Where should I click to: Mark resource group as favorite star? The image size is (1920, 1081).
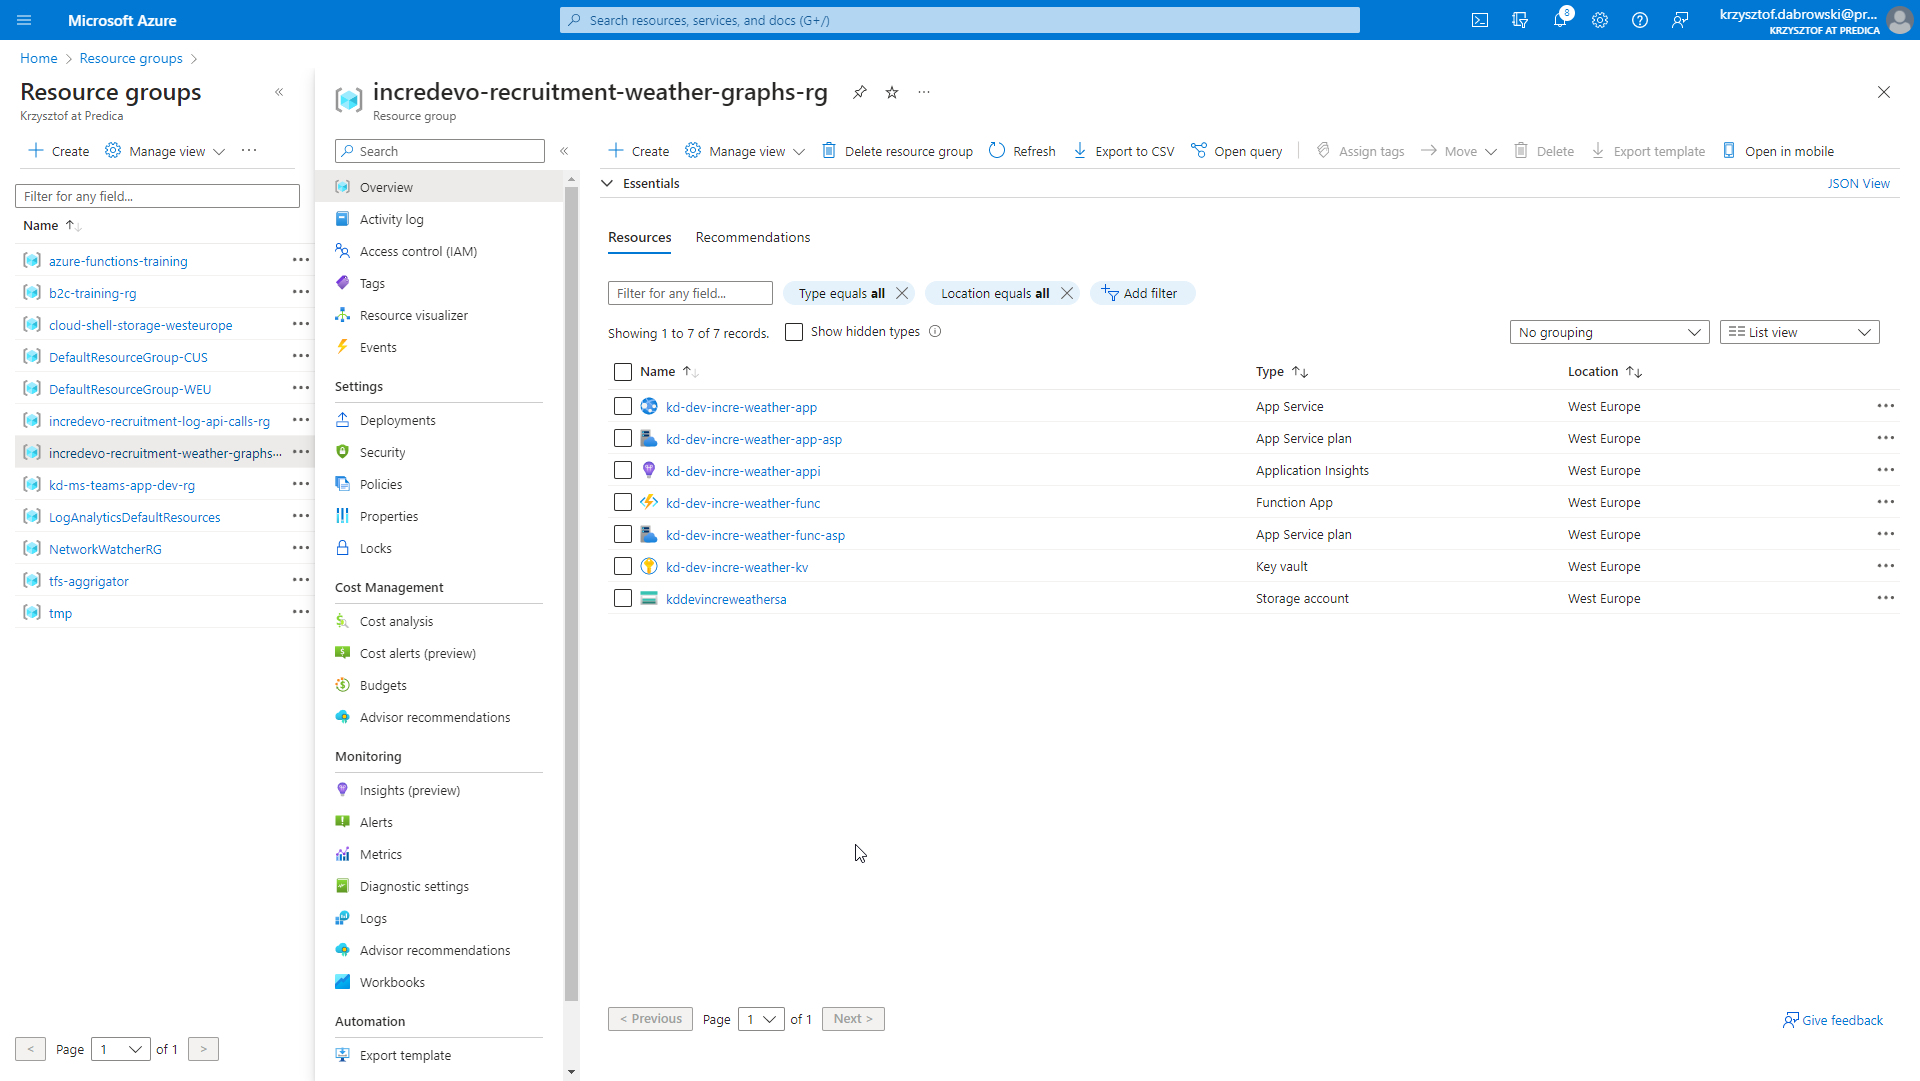(892, 92)
